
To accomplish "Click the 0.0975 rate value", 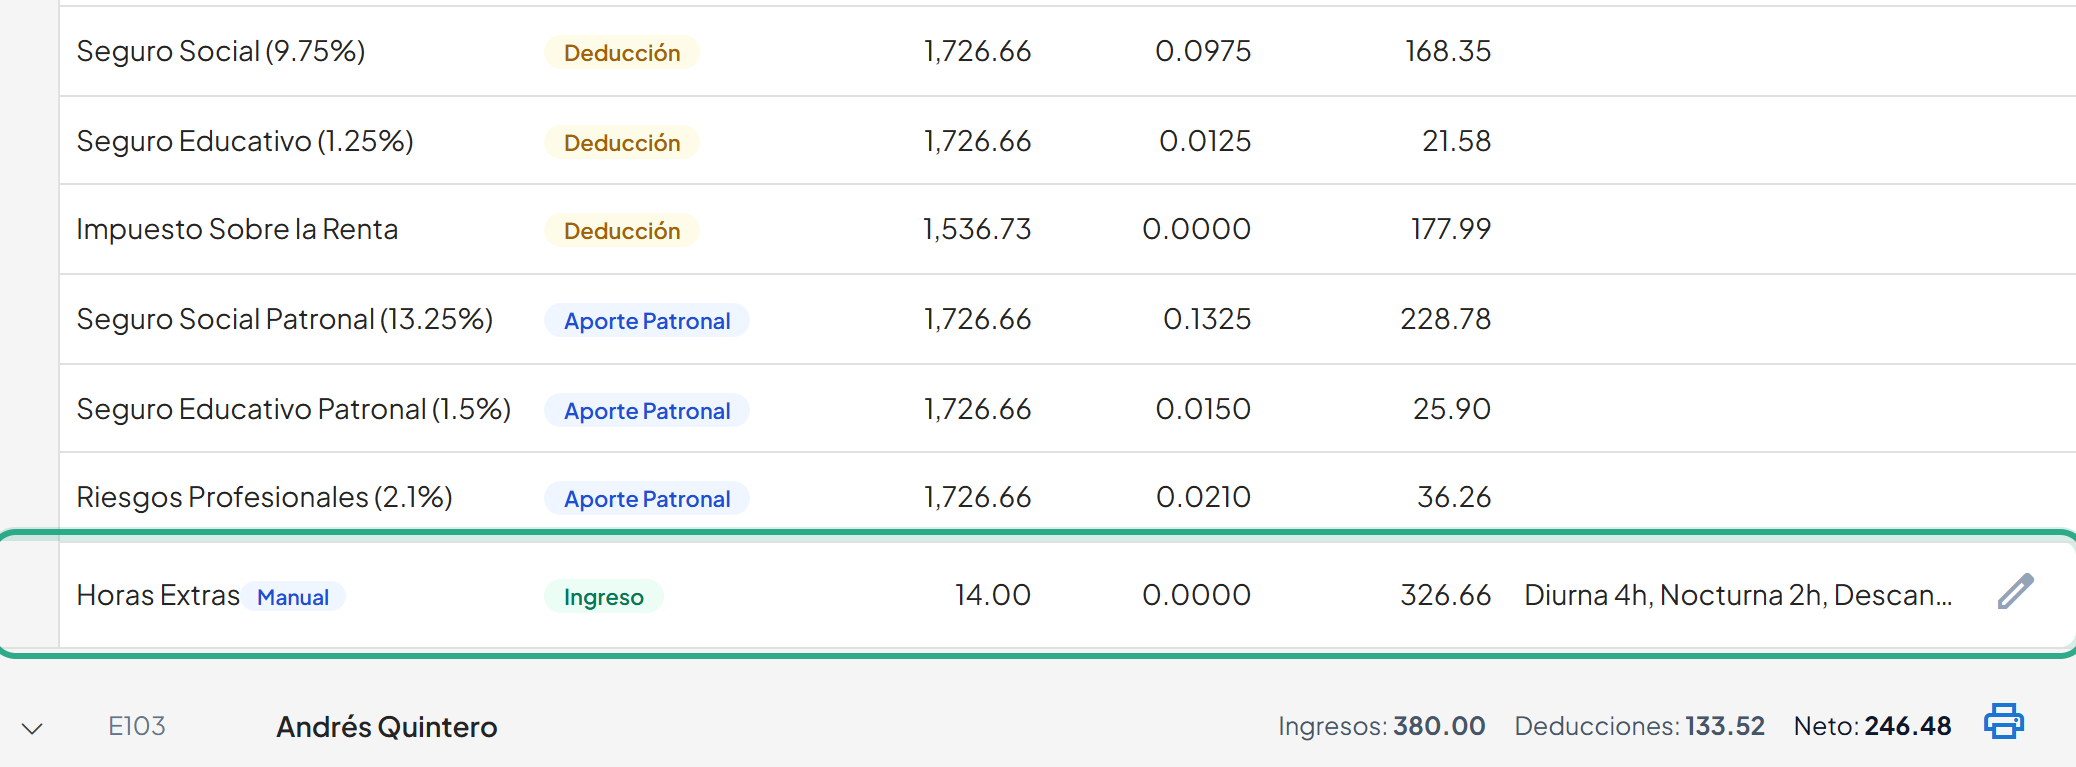I will point(1203,51).
